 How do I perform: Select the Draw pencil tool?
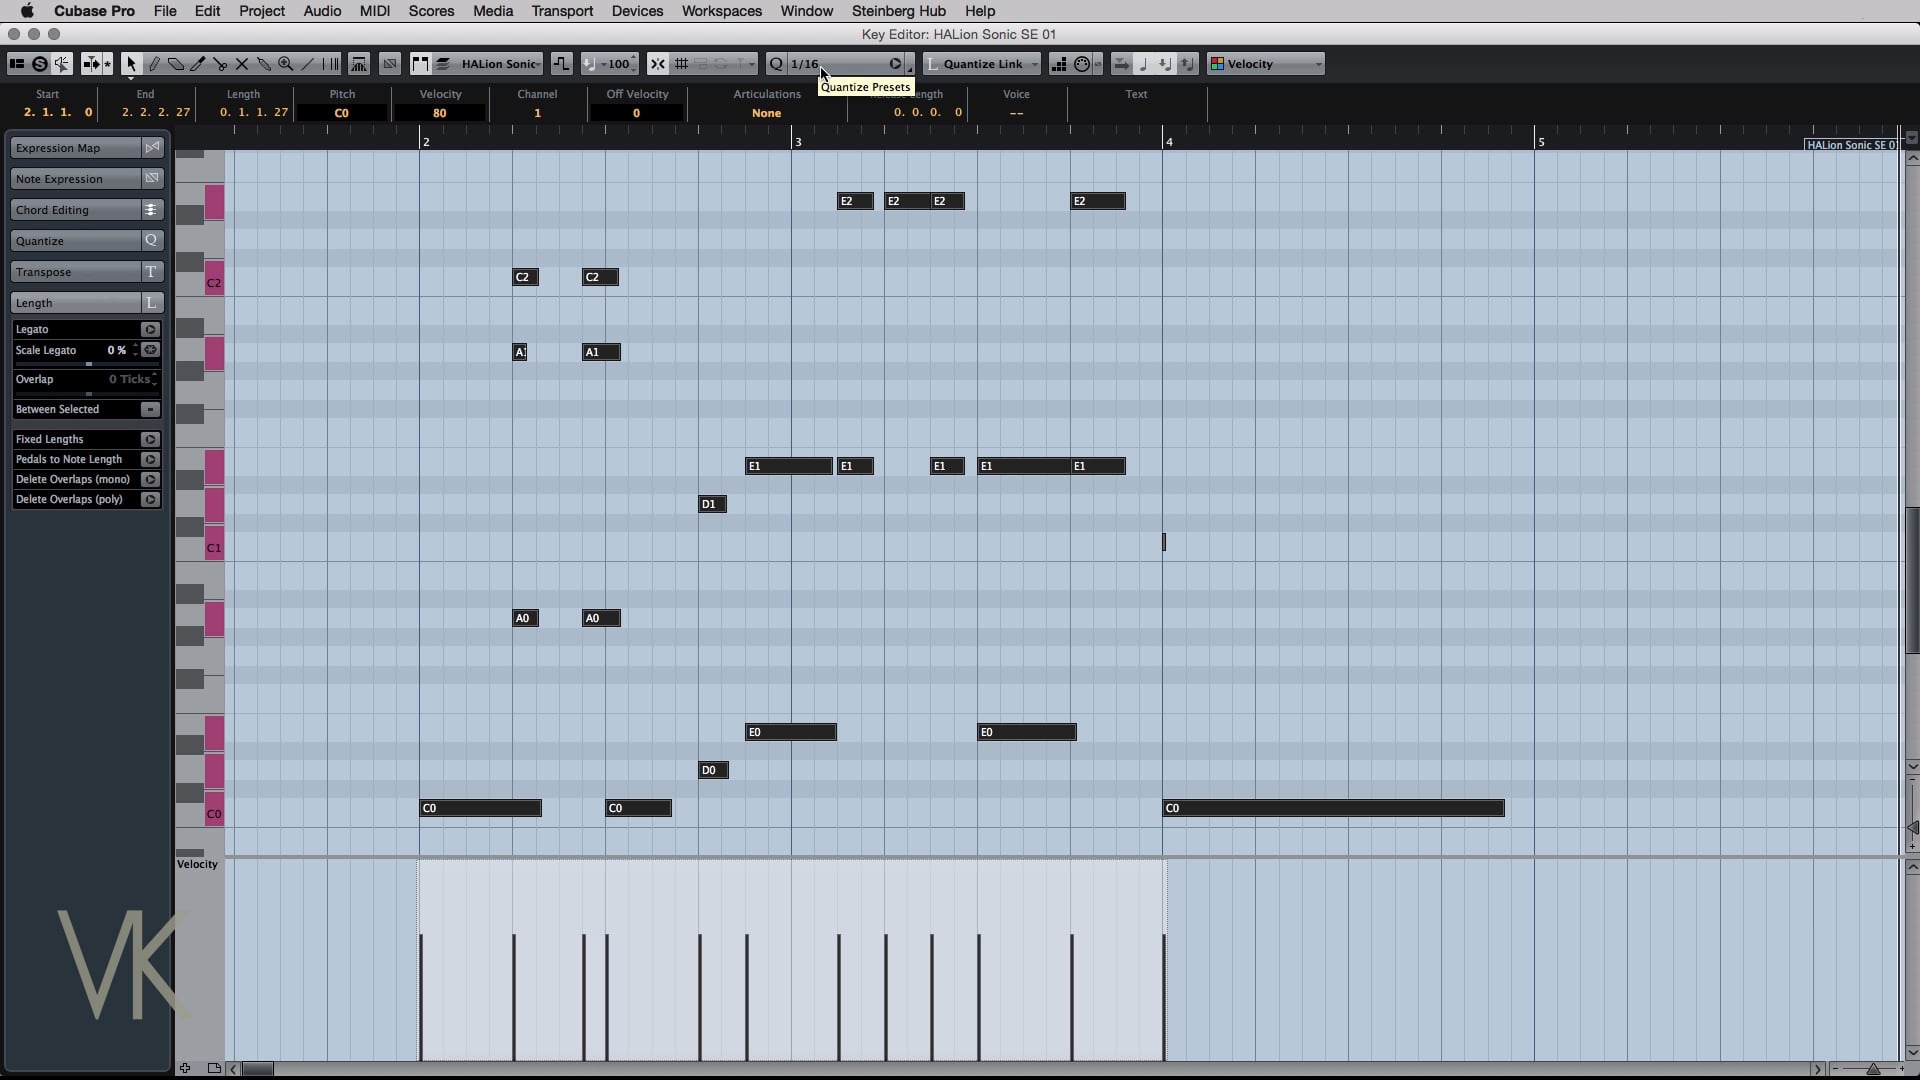coord(154,64)
